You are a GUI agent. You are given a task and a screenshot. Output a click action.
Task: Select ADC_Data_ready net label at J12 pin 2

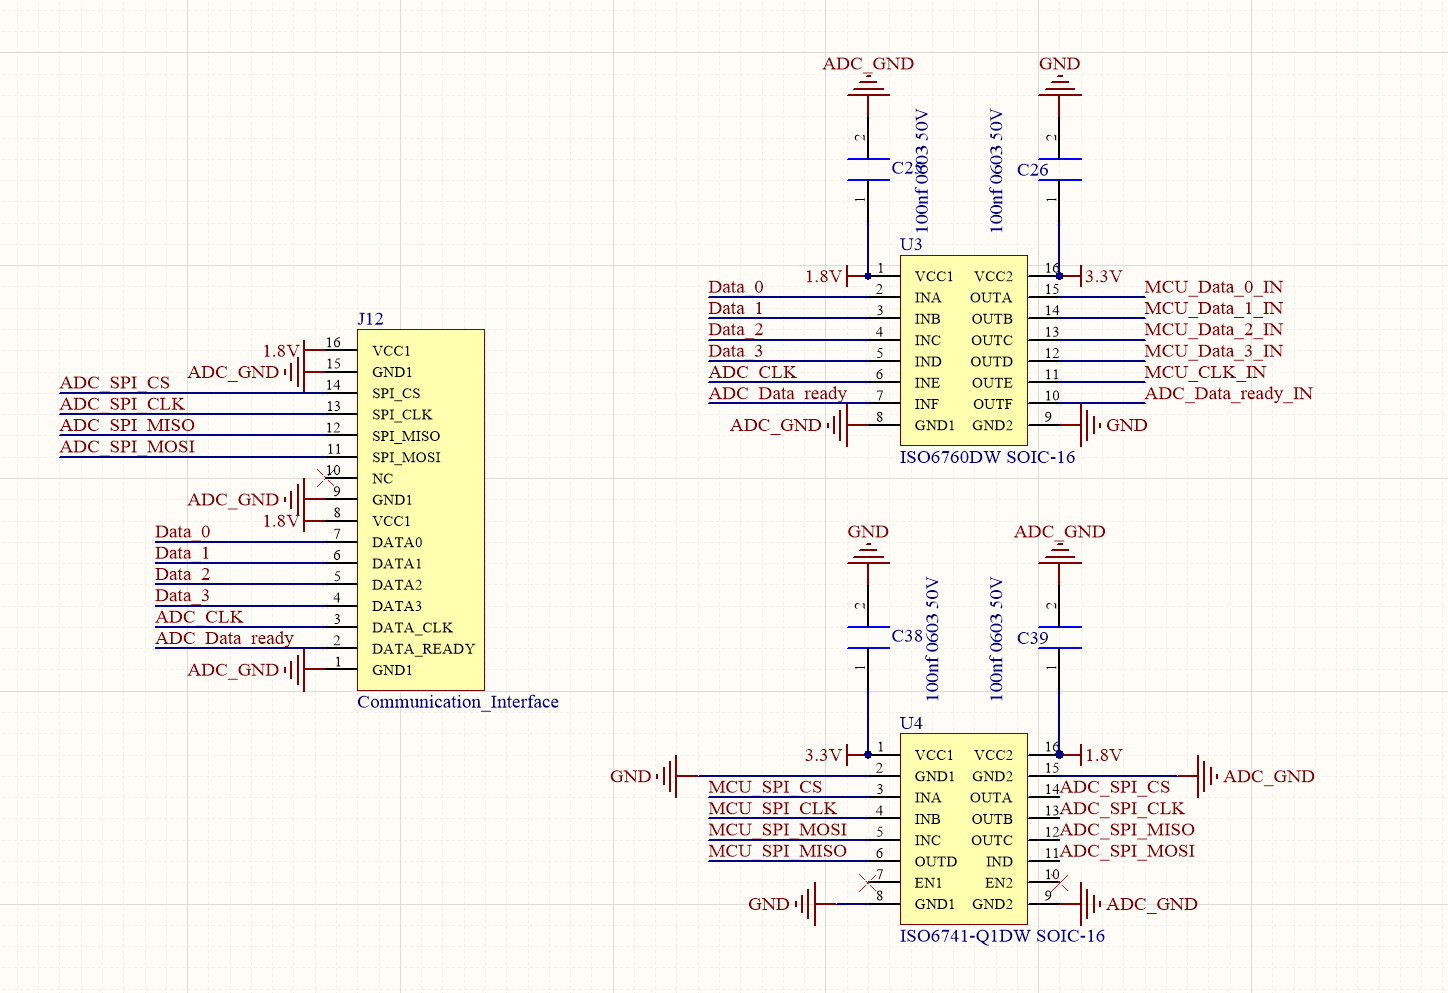point(224,638)
